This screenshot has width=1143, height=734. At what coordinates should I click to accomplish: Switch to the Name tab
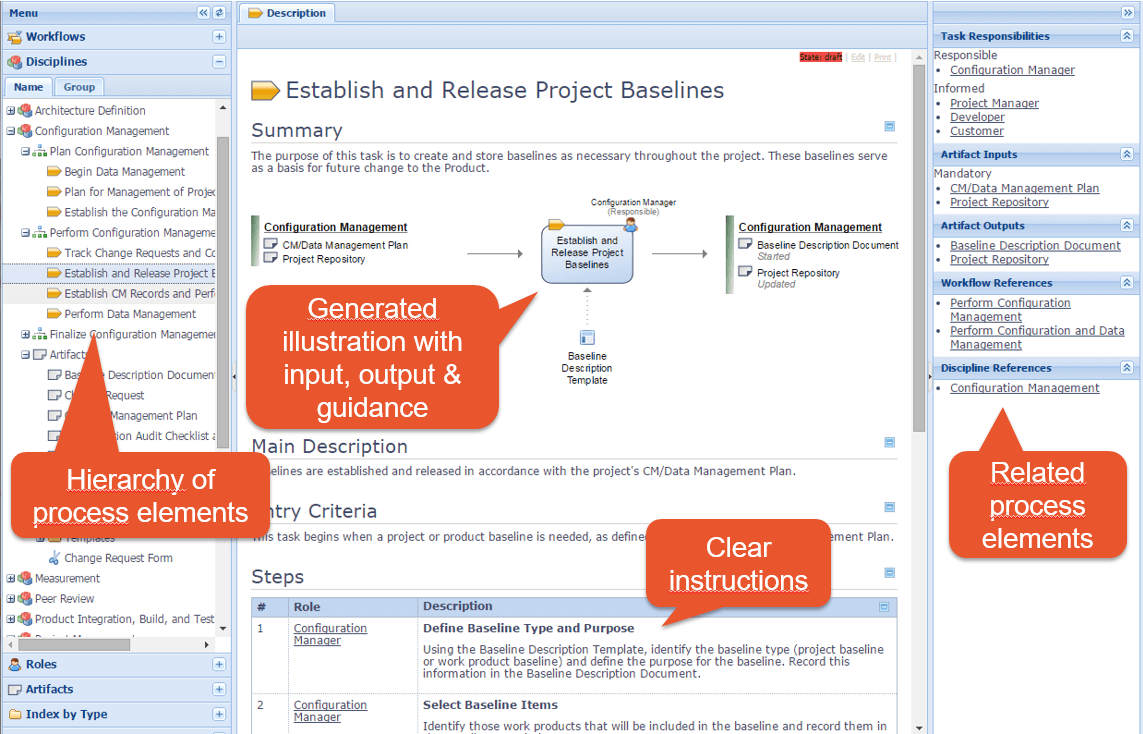pyautogui.click(x=28, y=87)
